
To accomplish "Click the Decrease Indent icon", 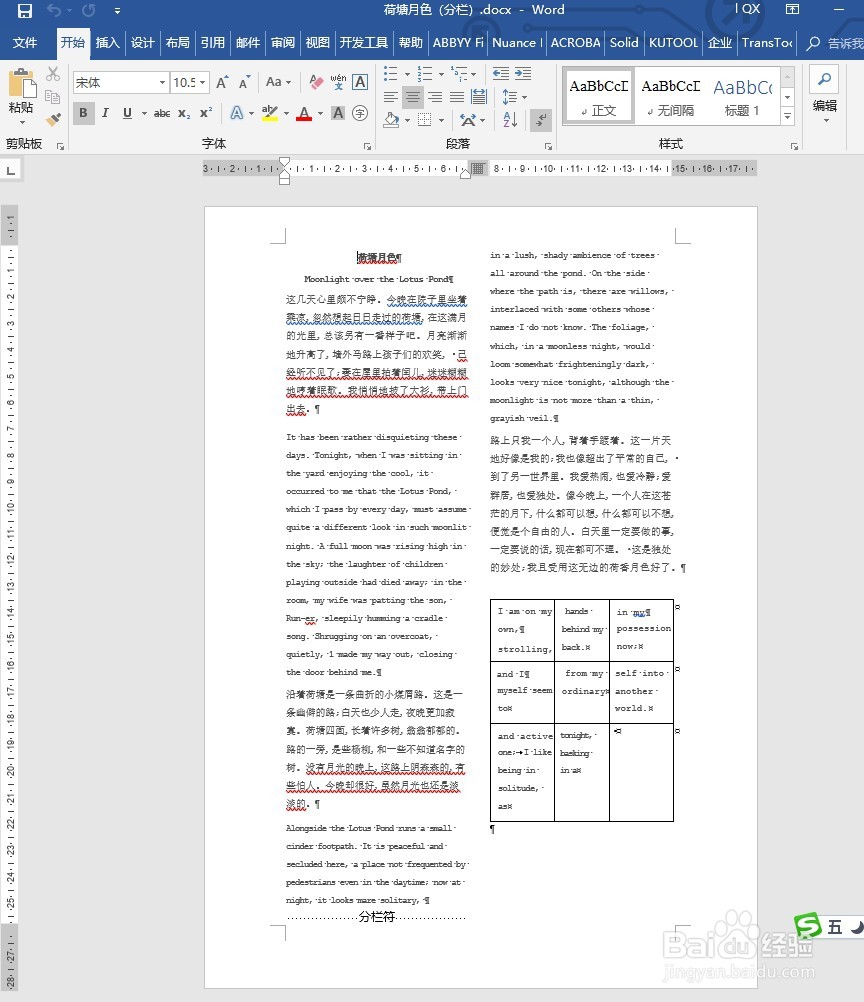I will tap(501, 73).
